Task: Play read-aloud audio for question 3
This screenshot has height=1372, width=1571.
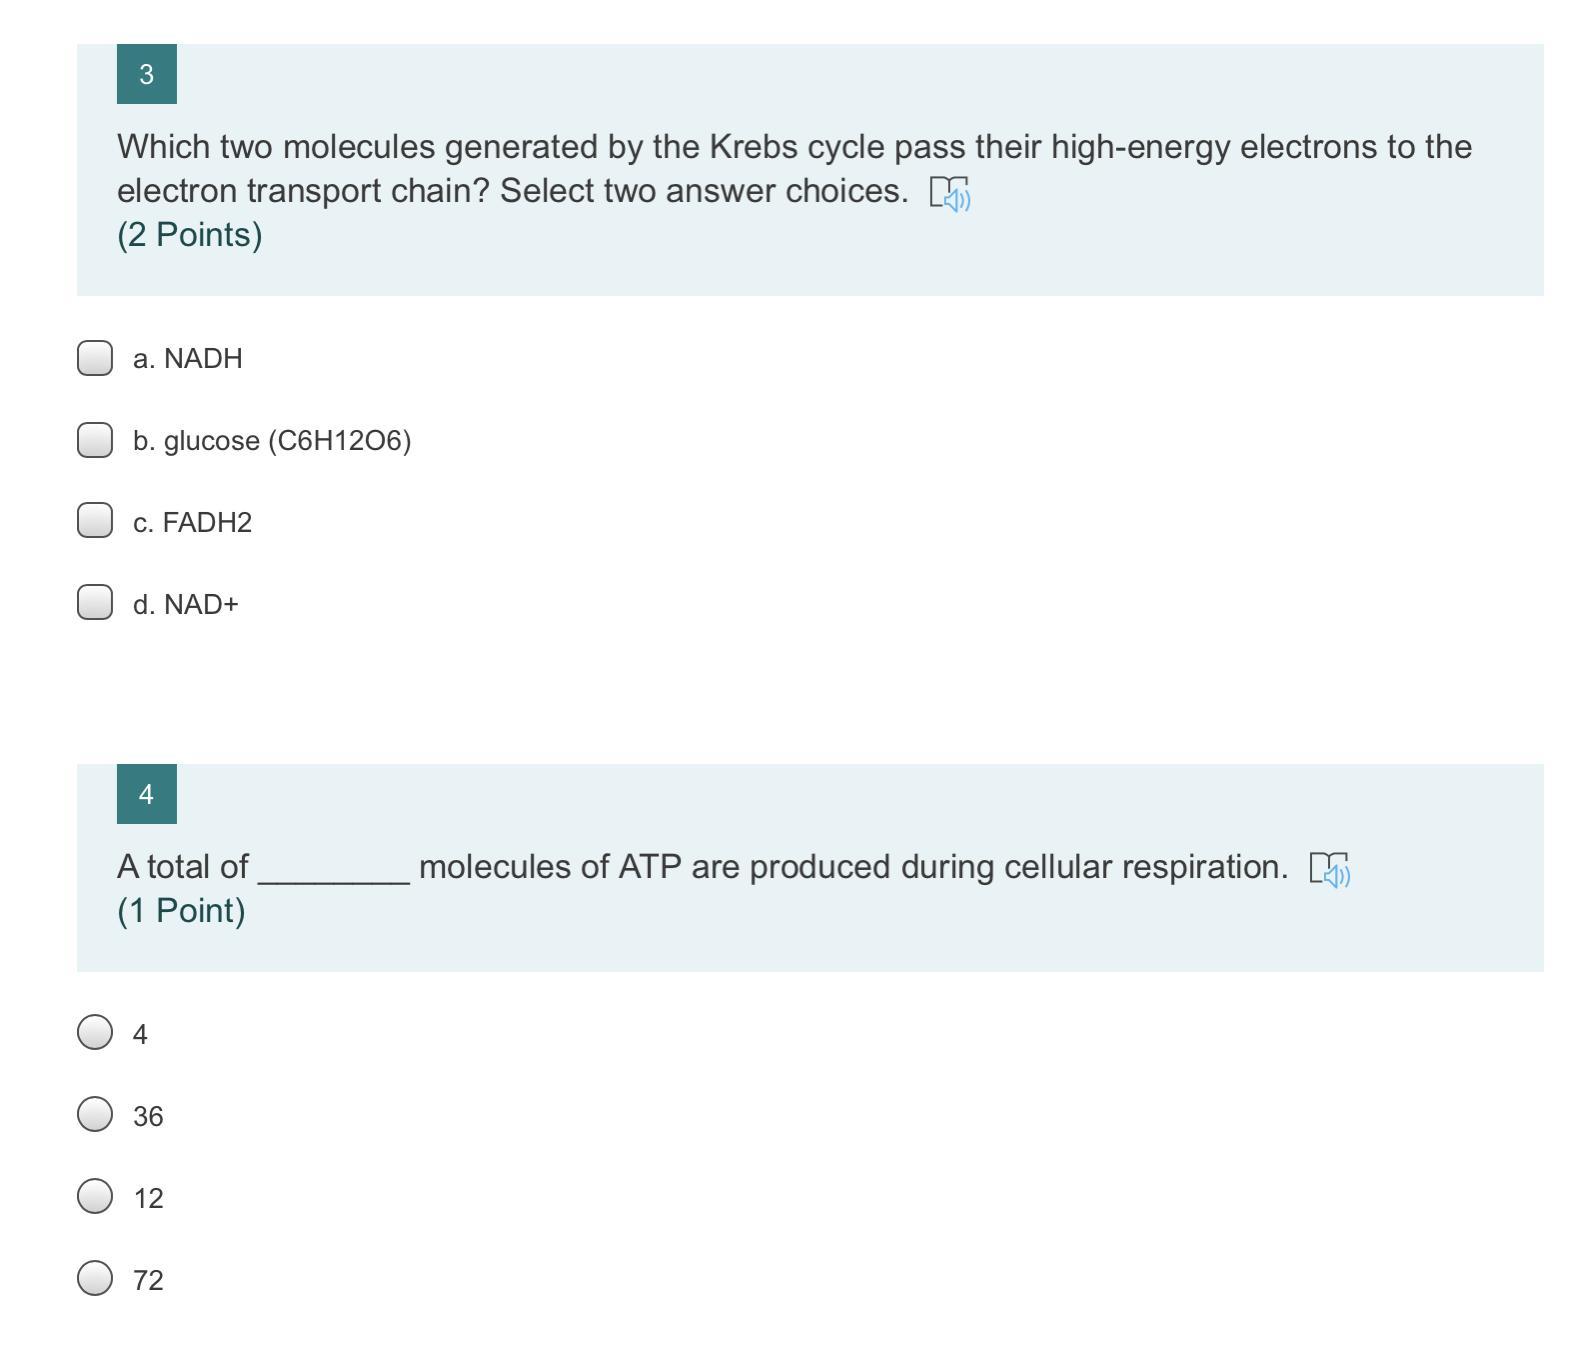Action: (950, 193)
